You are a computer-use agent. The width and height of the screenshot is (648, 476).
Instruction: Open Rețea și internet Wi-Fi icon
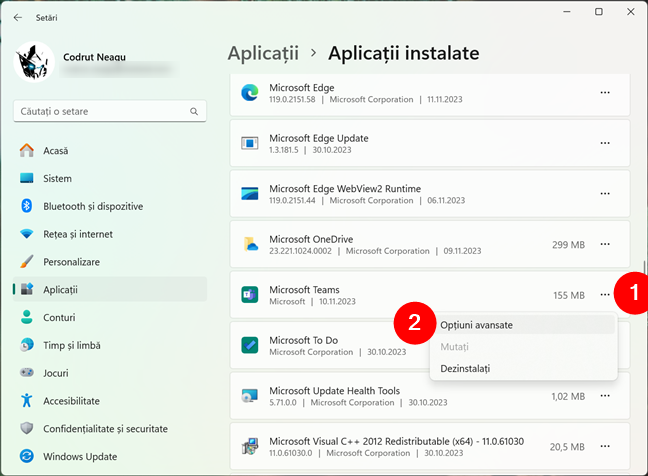27,234
